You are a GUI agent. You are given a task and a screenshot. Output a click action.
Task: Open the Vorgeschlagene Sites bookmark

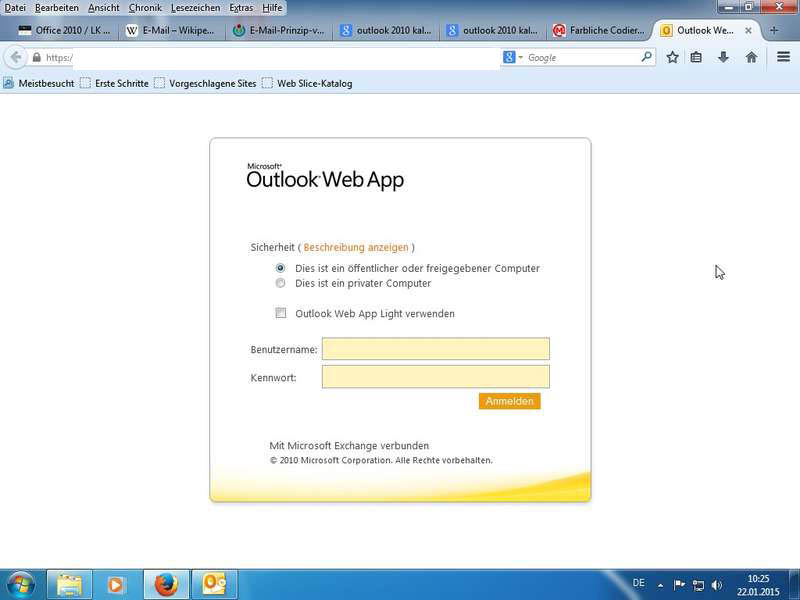206,83
